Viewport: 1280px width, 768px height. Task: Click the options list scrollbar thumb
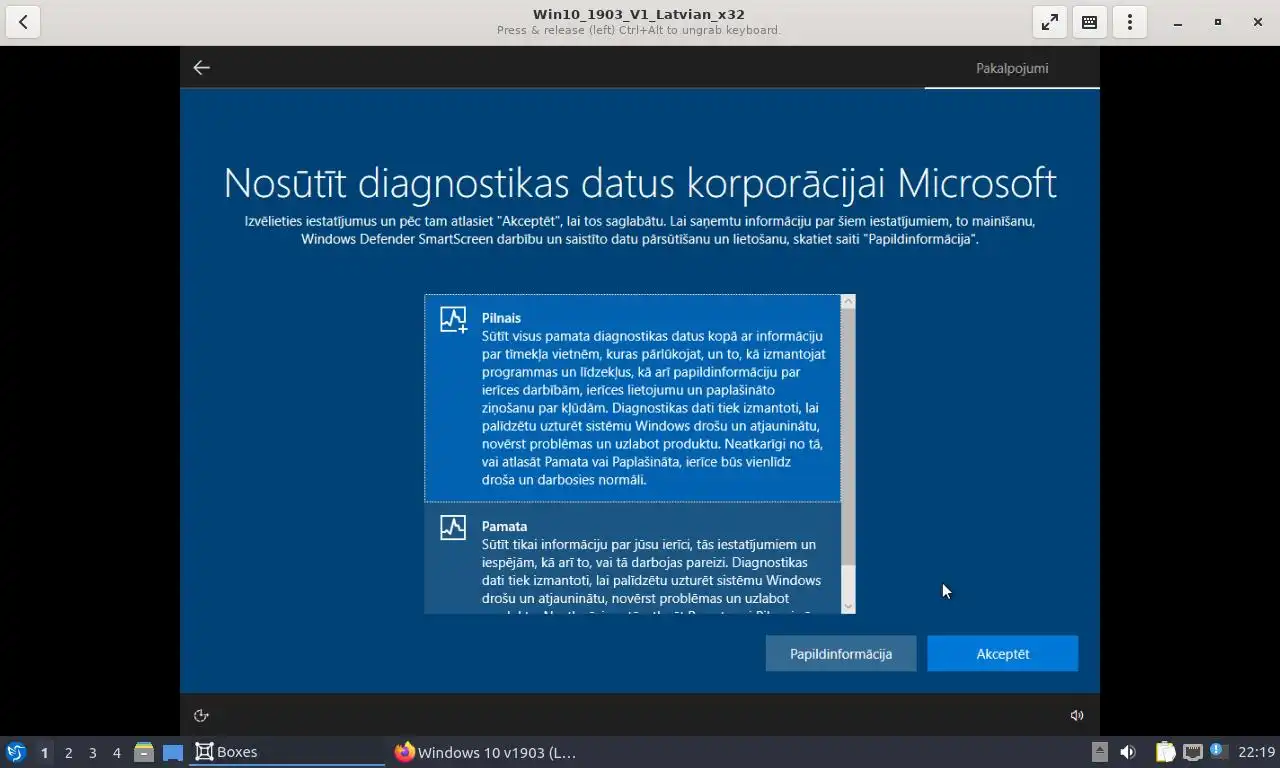848,437
